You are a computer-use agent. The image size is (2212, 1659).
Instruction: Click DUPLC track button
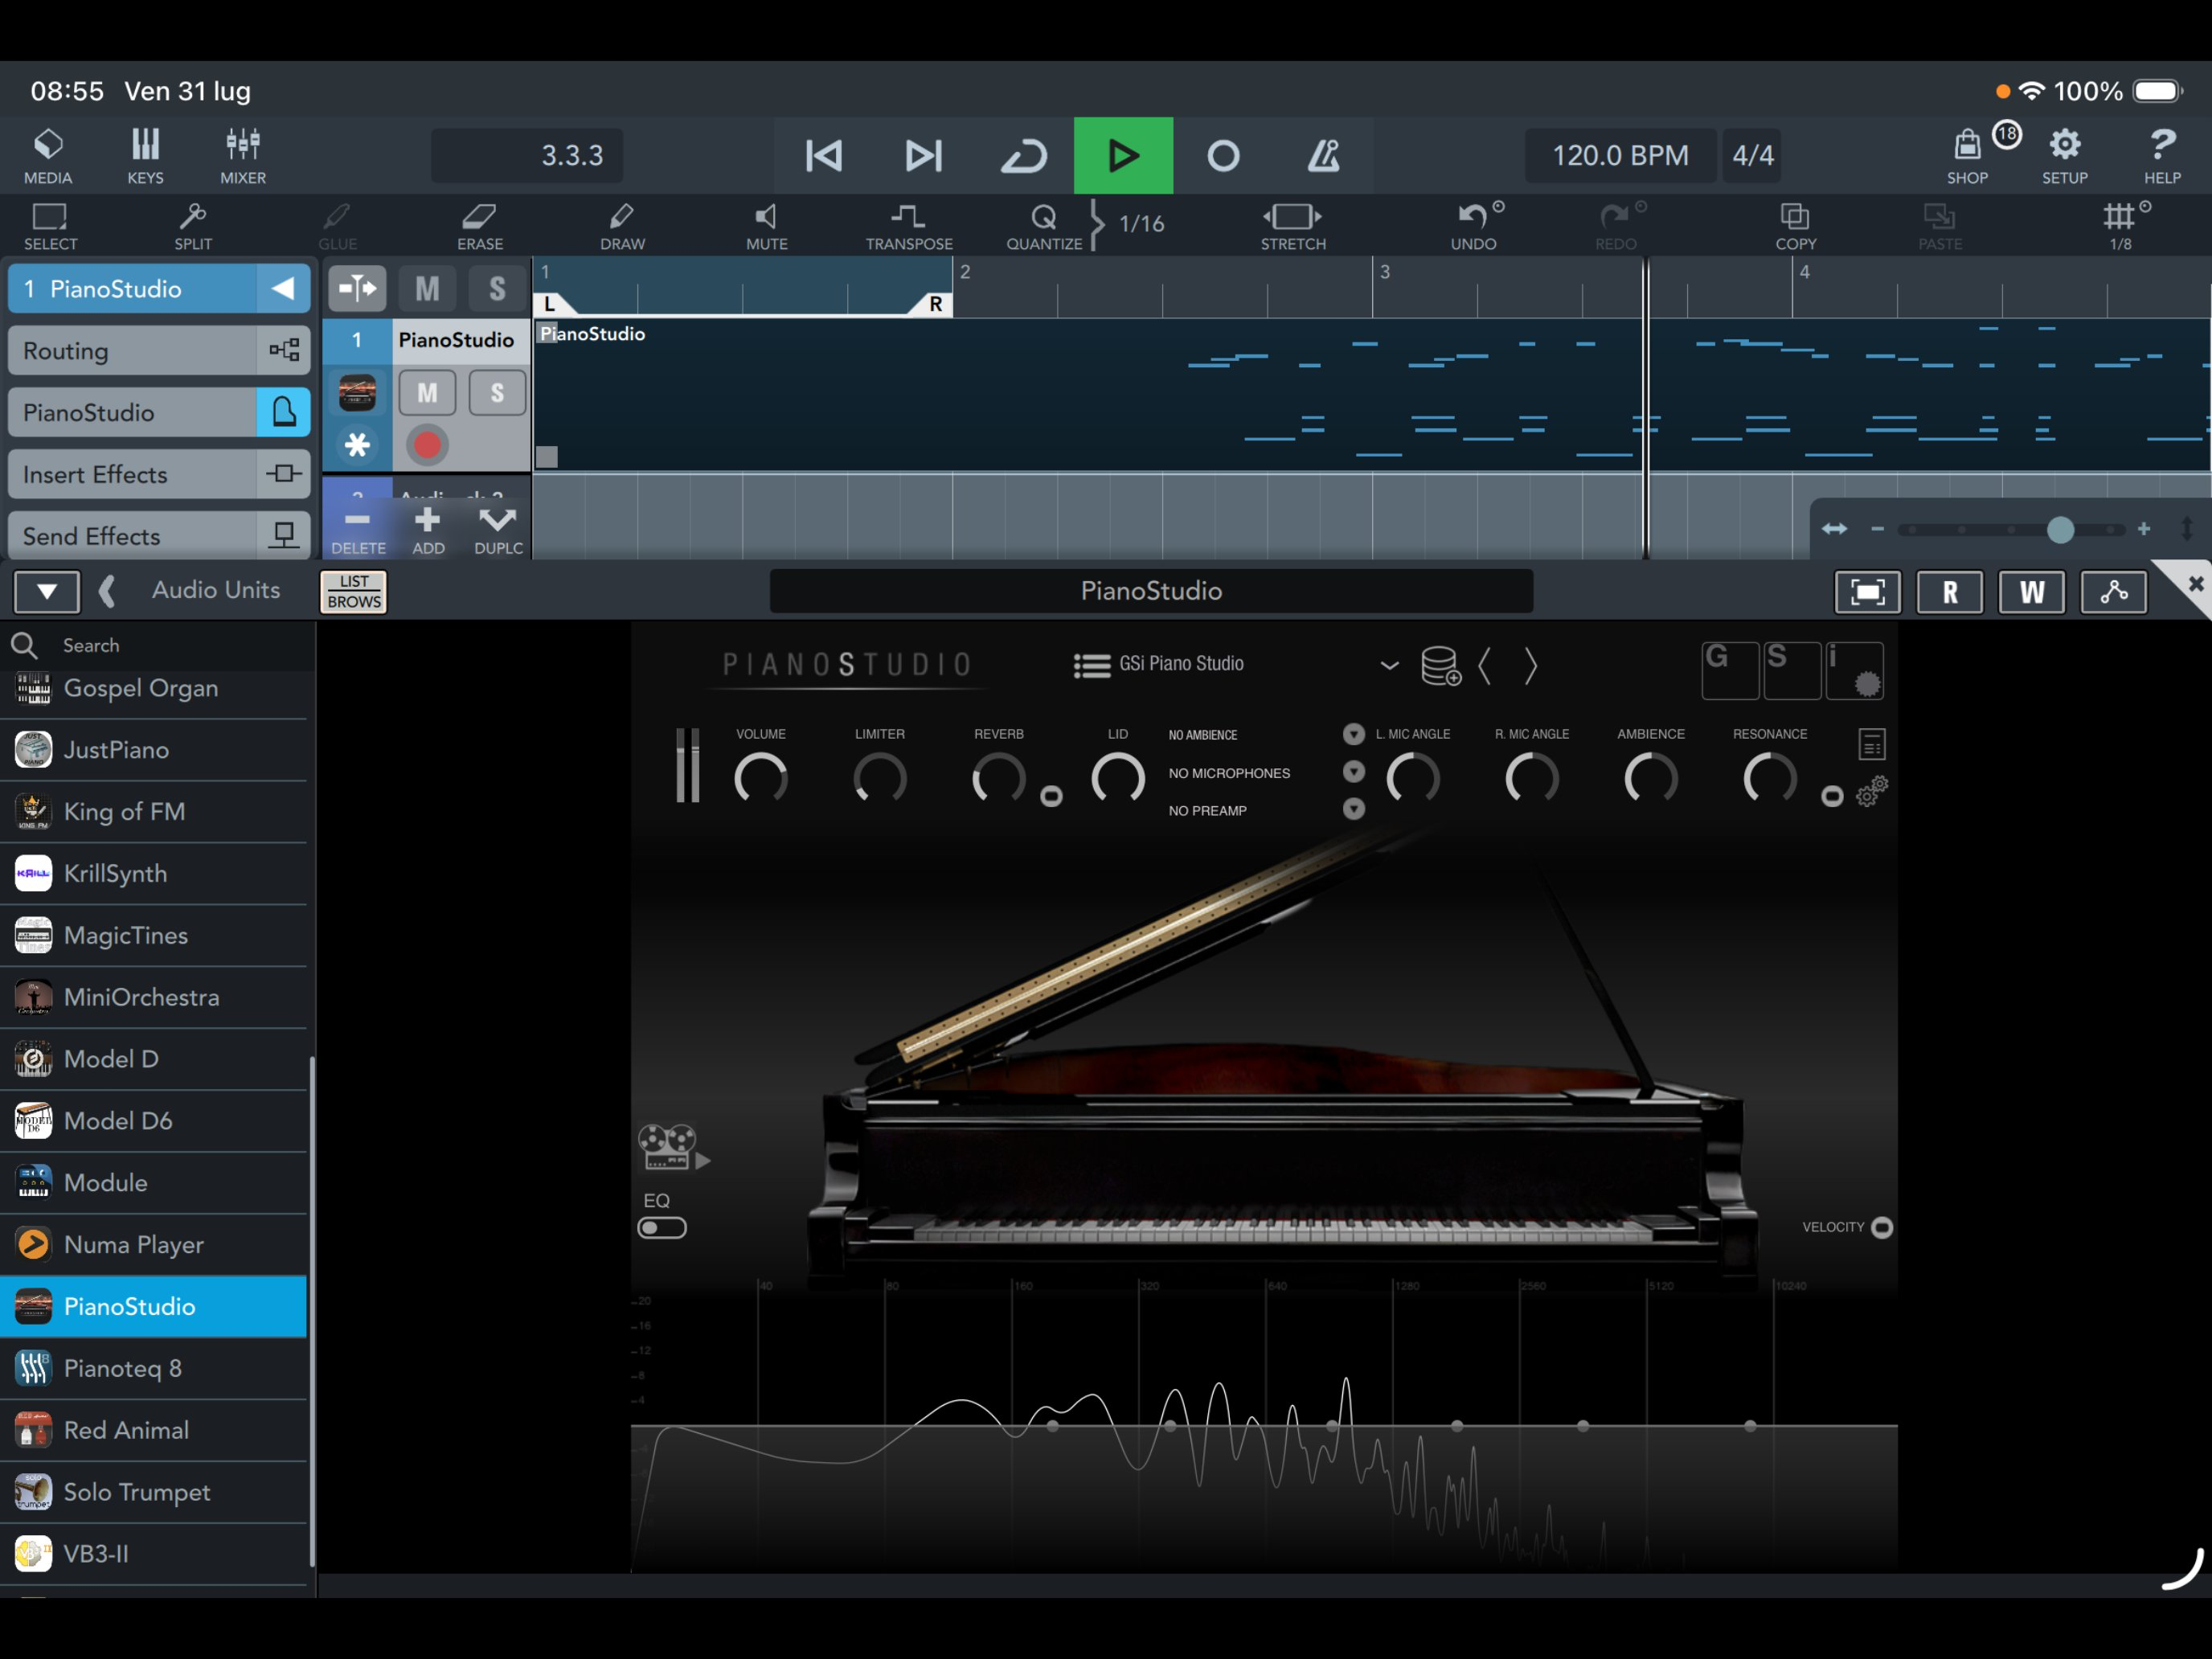(x=498, y=531)
